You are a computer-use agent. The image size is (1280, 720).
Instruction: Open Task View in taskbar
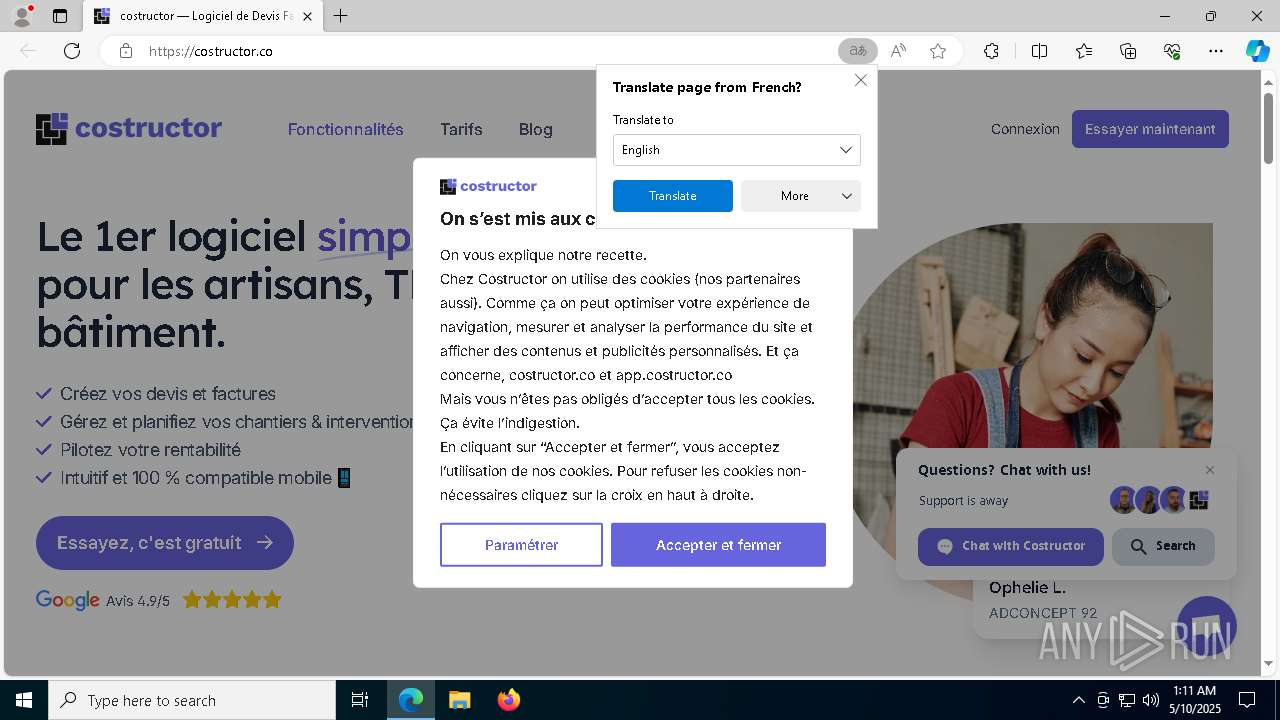pyautogui.click(x=360, y=700)
